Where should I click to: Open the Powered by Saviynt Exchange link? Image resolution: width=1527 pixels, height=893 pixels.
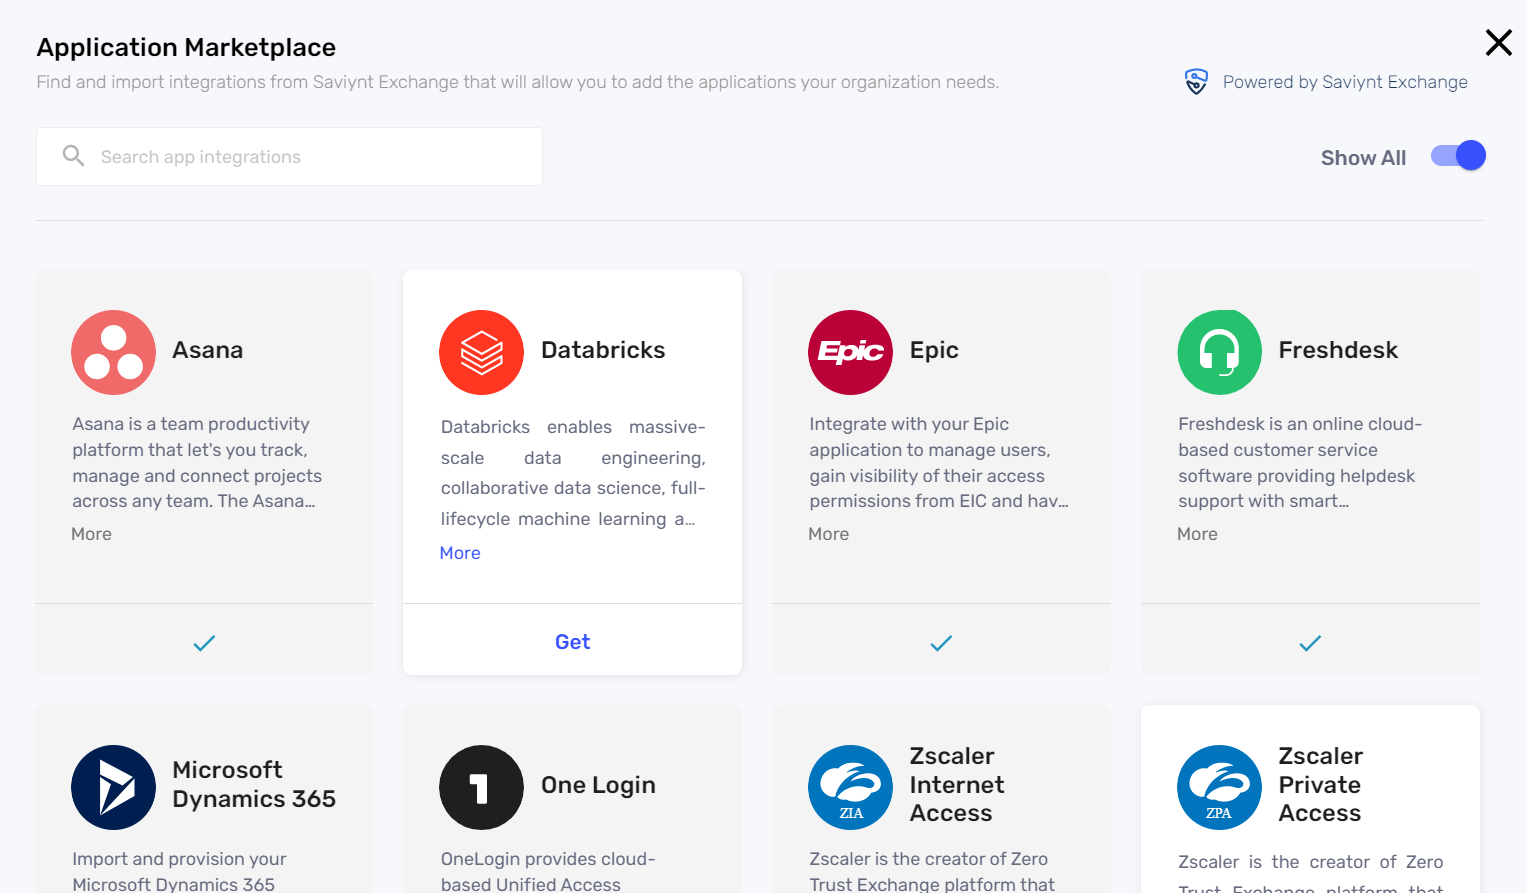click(1345, 81)
